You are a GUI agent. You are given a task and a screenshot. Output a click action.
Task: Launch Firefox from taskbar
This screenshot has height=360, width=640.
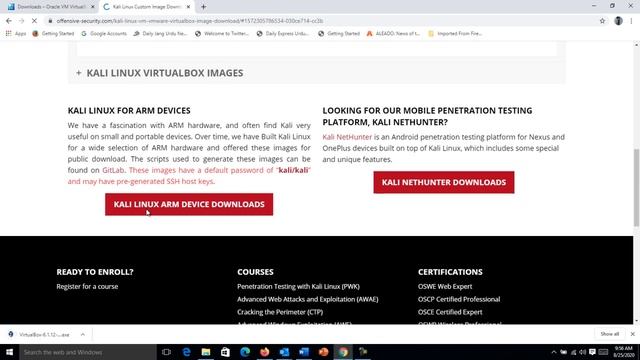(x=264, y=352)
